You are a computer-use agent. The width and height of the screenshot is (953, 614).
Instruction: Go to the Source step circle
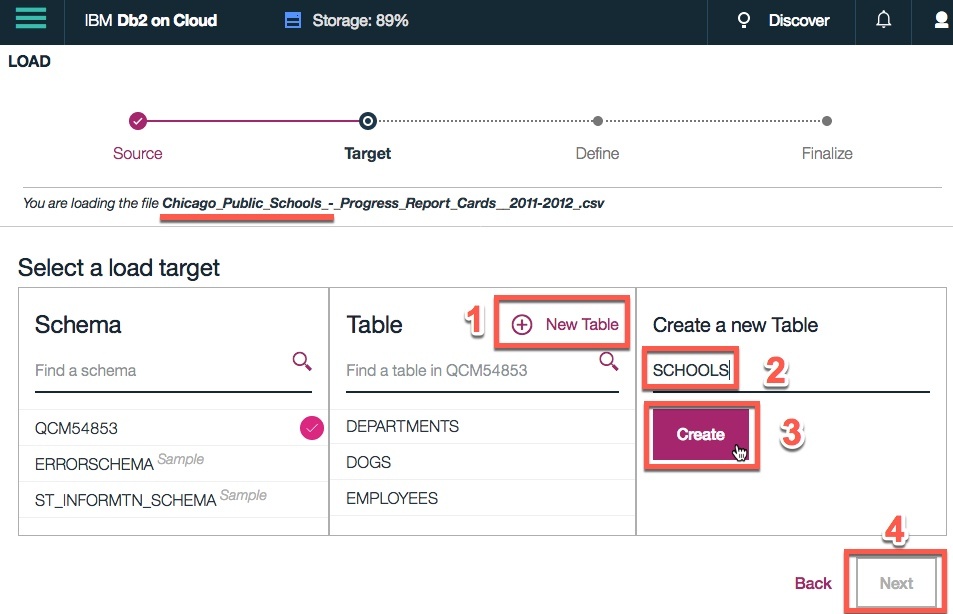138,121
